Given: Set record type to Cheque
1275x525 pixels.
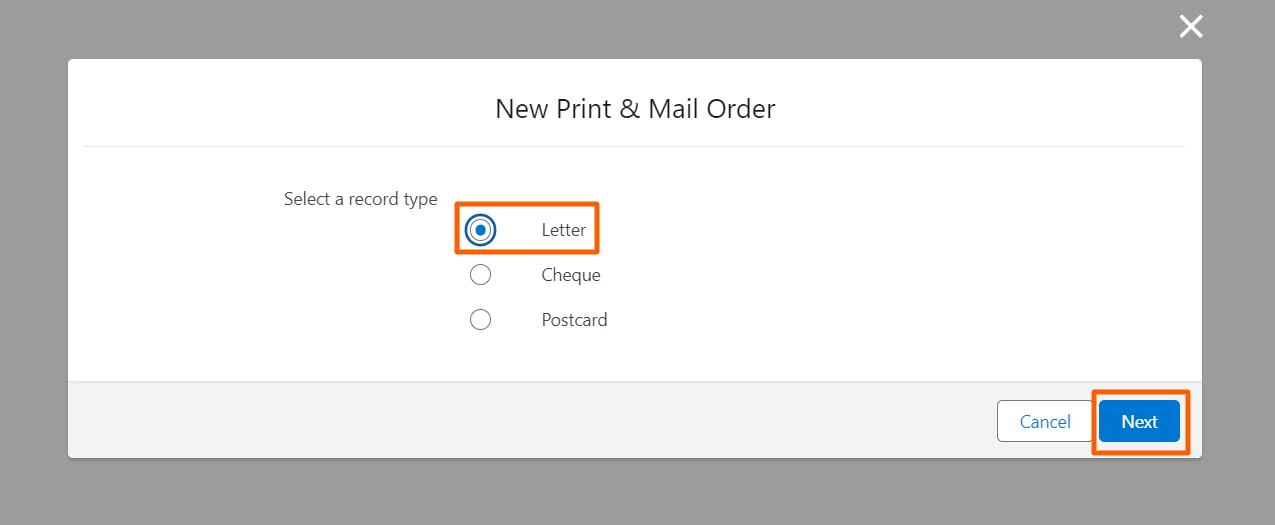Looking at the screenshot, I should pos(481,275).
